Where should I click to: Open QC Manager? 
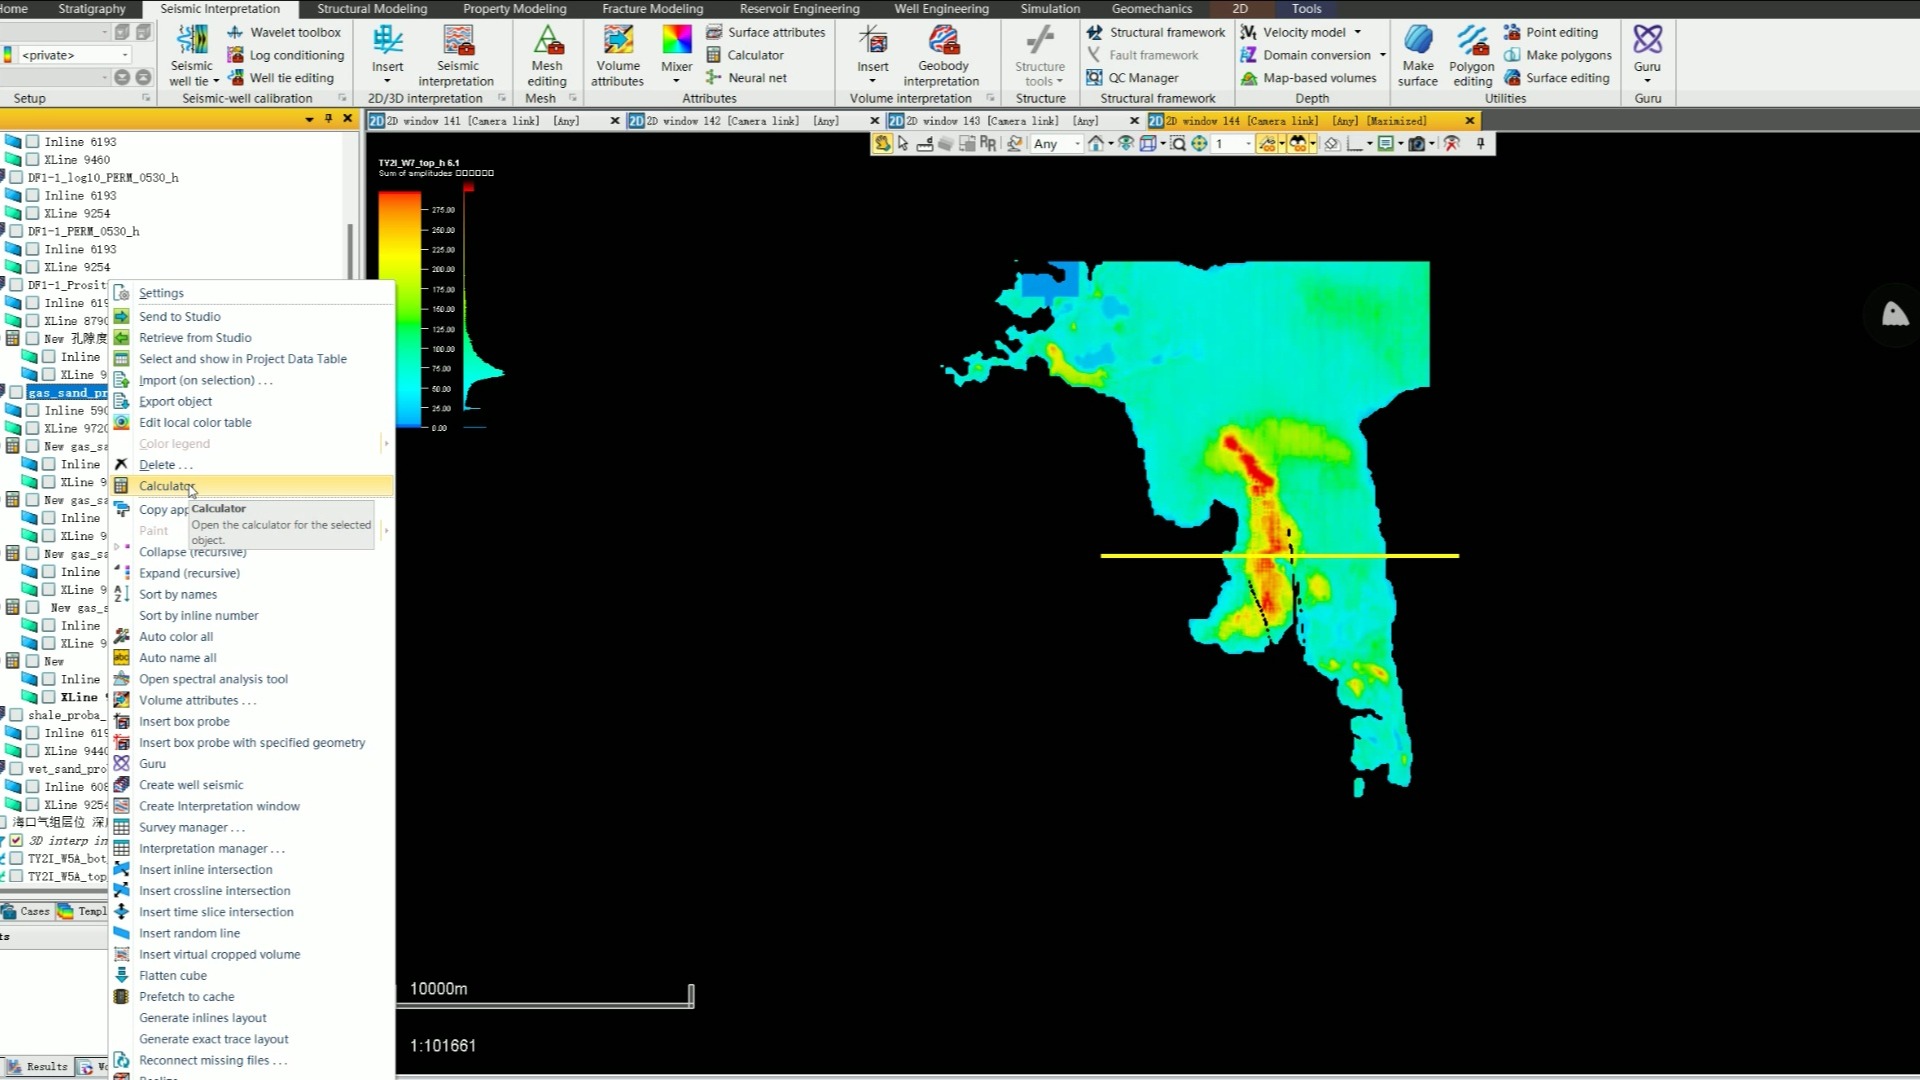[x=1133, y=78]
